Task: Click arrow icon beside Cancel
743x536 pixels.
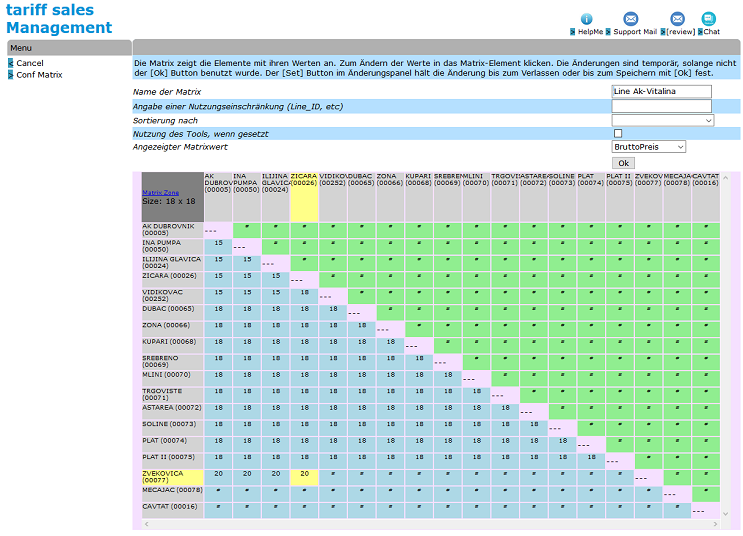Action: pyautogui.click(x=11, y=63)
